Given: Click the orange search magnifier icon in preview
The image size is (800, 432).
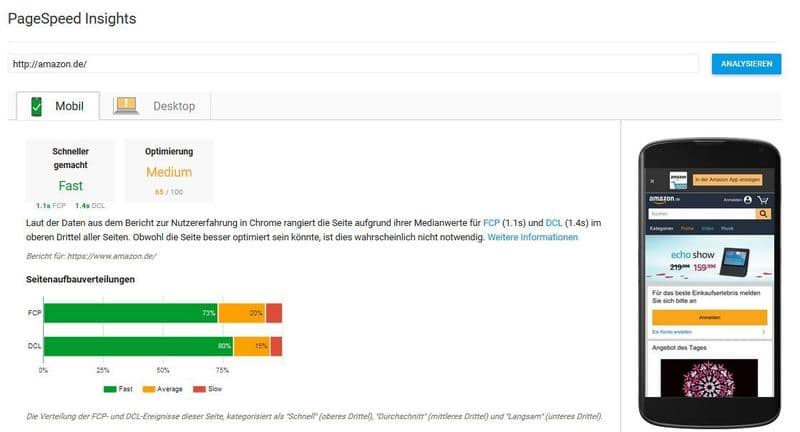Looking at the screenshot, I should pos(763,214).
